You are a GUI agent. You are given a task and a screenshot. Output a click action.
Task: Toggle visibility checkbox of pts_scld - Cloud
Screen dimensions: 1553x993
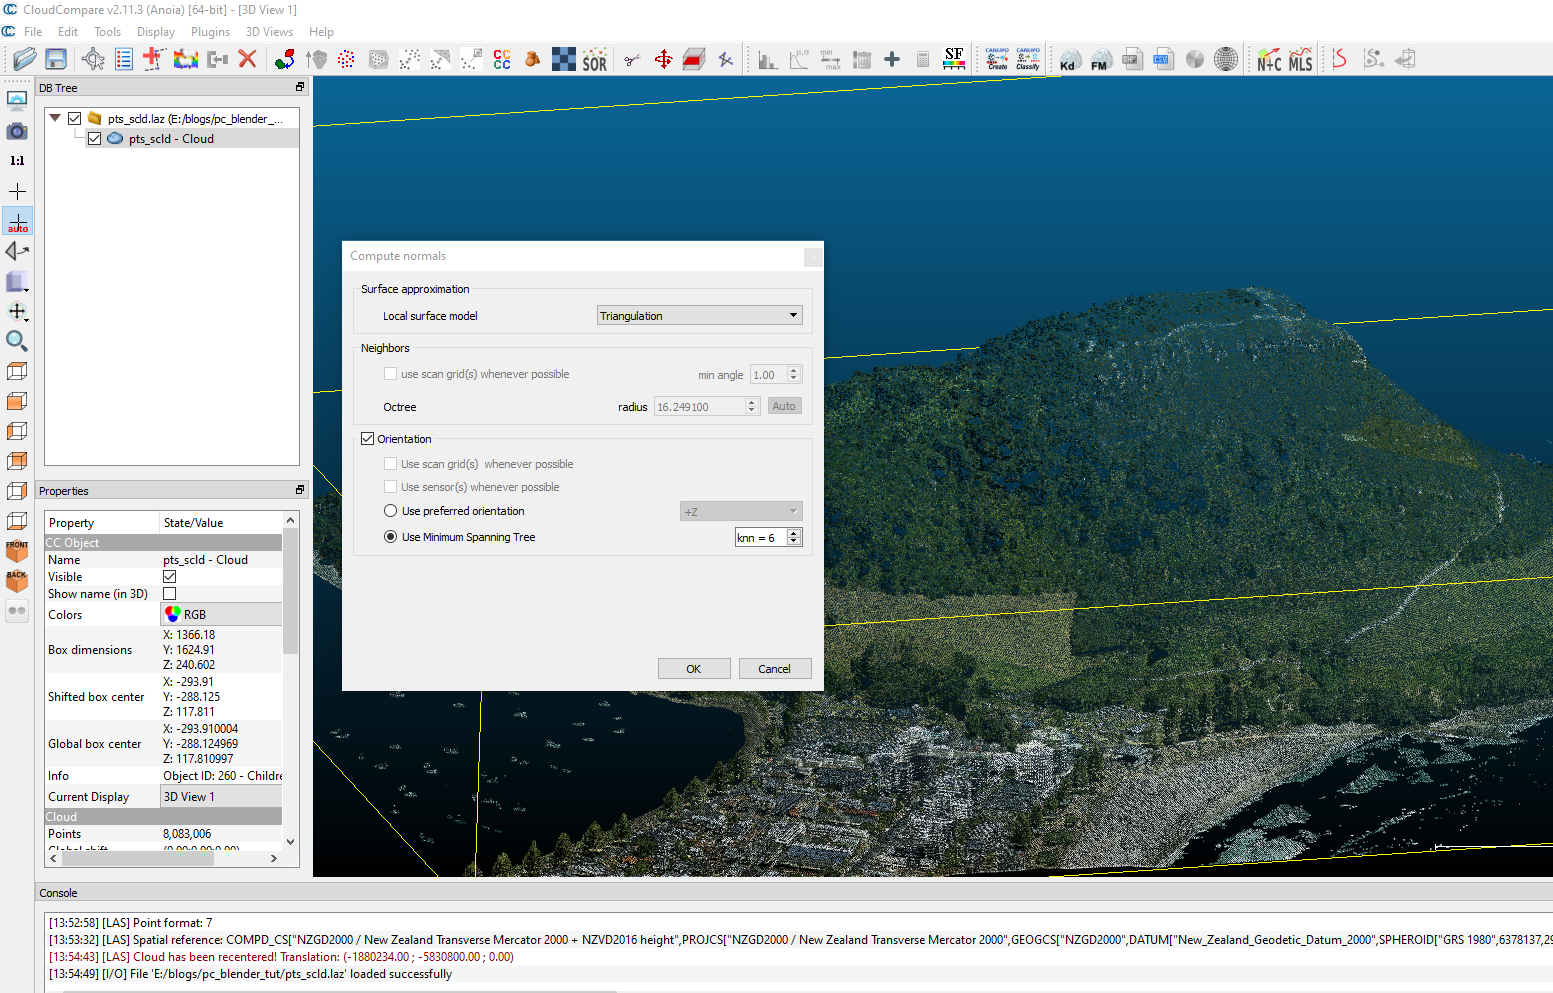pos(94,139)
